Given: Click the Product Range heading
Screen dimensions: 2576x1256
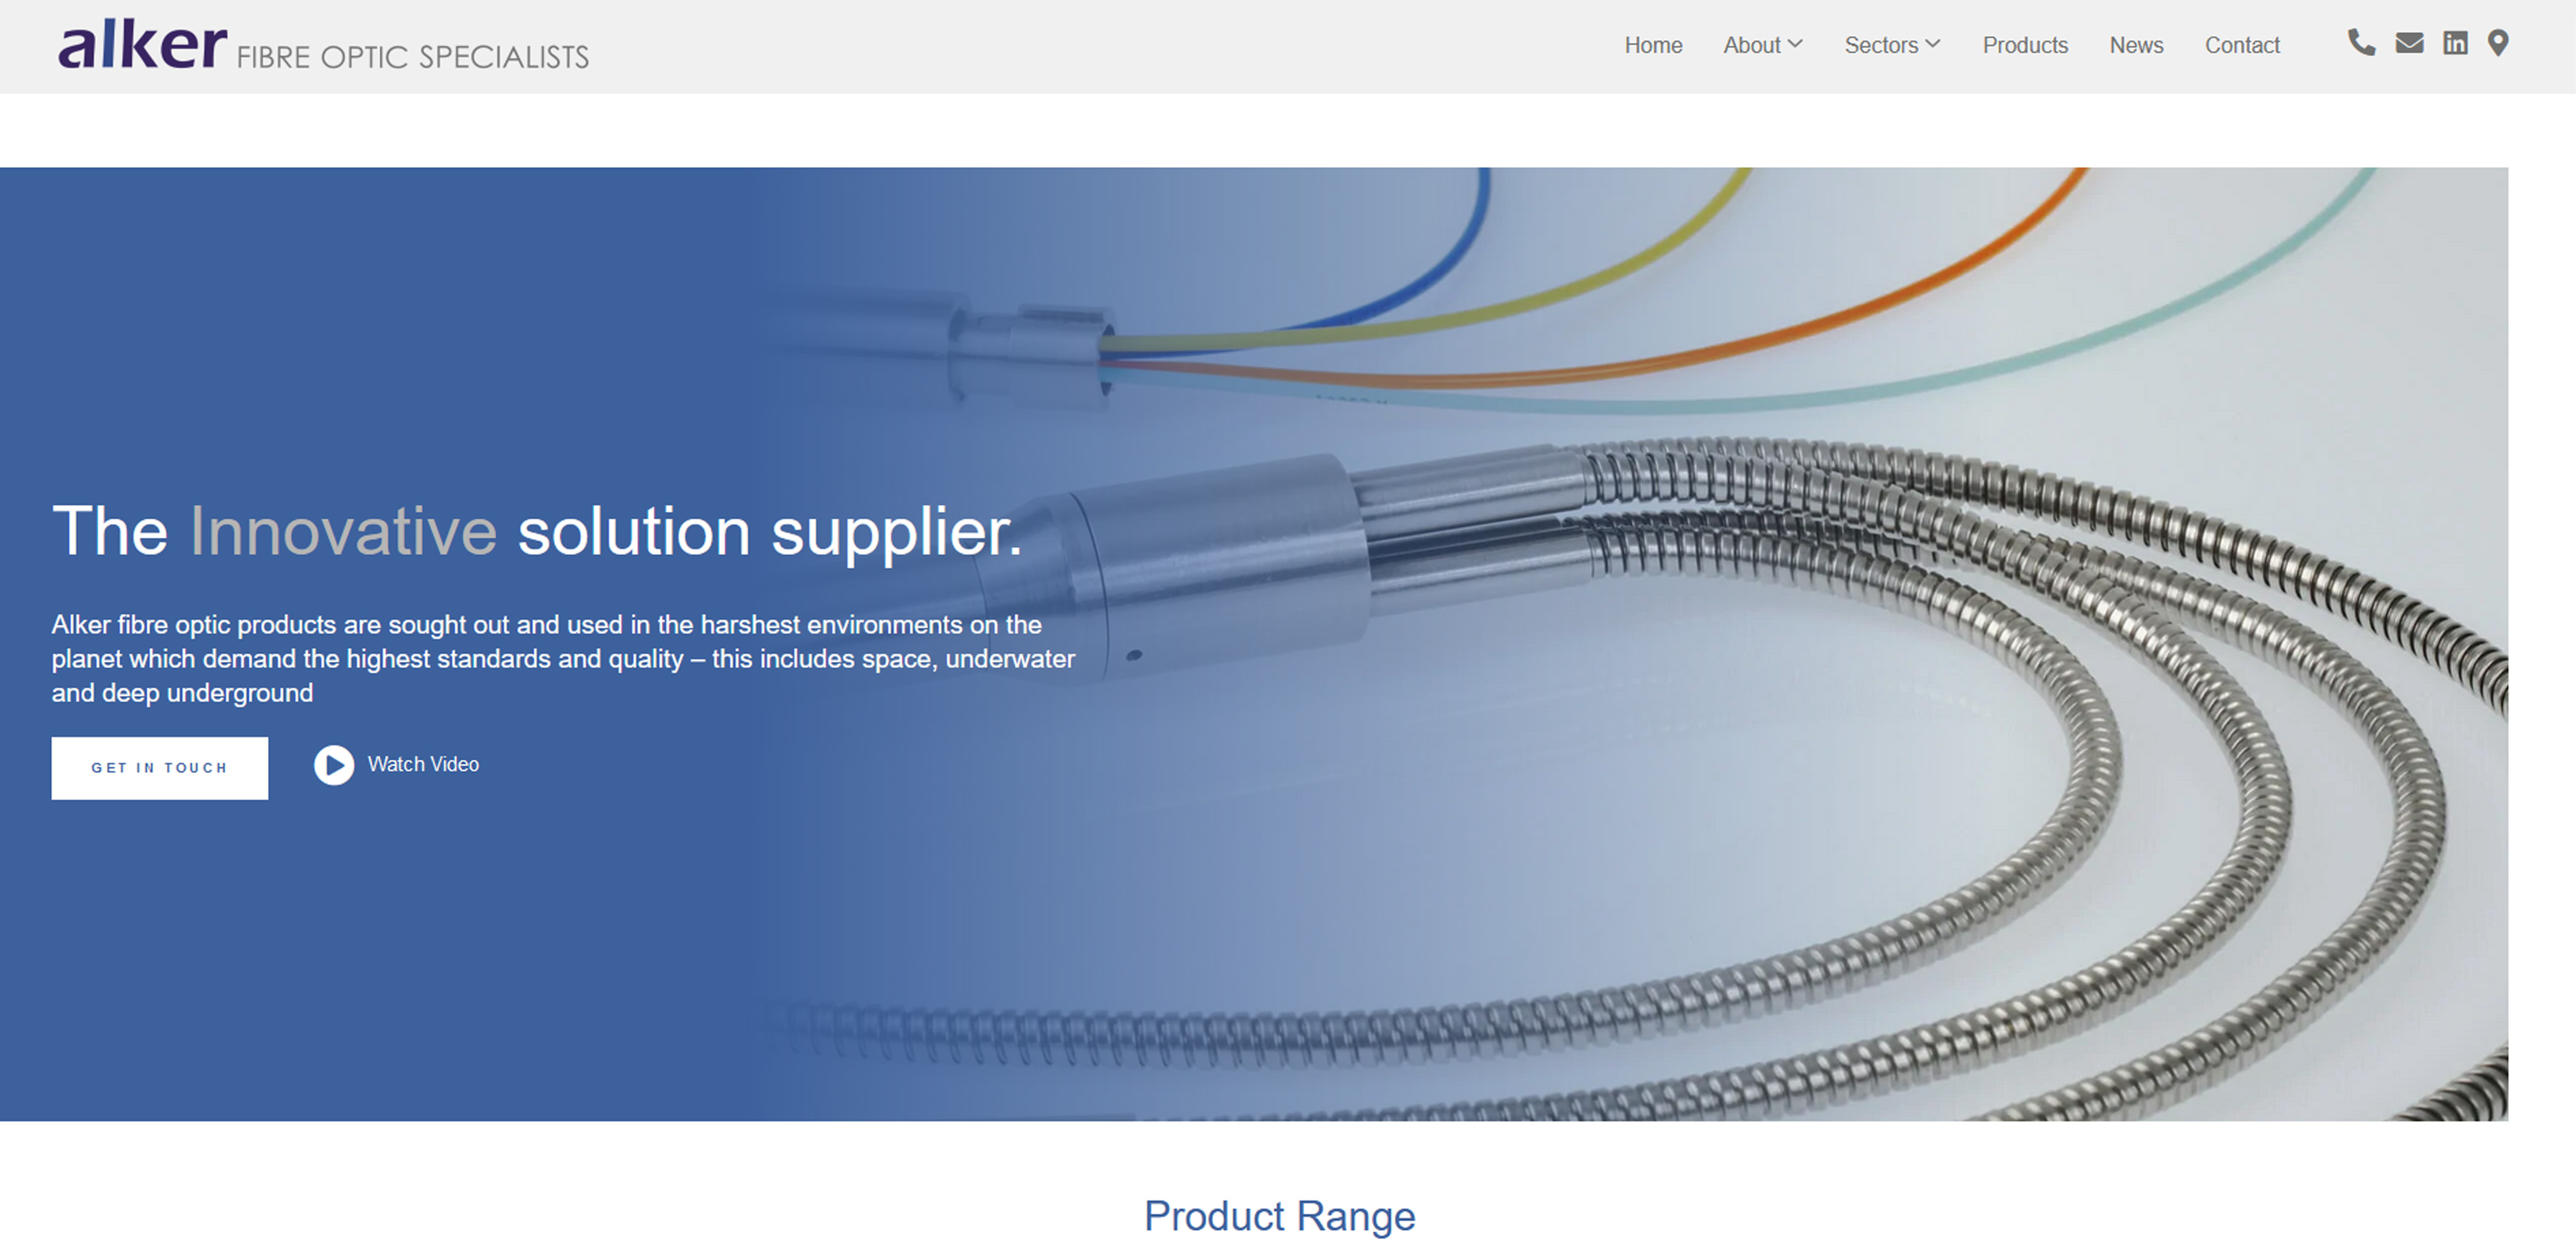Looking at the screenshot, I should point(1279,1216).
